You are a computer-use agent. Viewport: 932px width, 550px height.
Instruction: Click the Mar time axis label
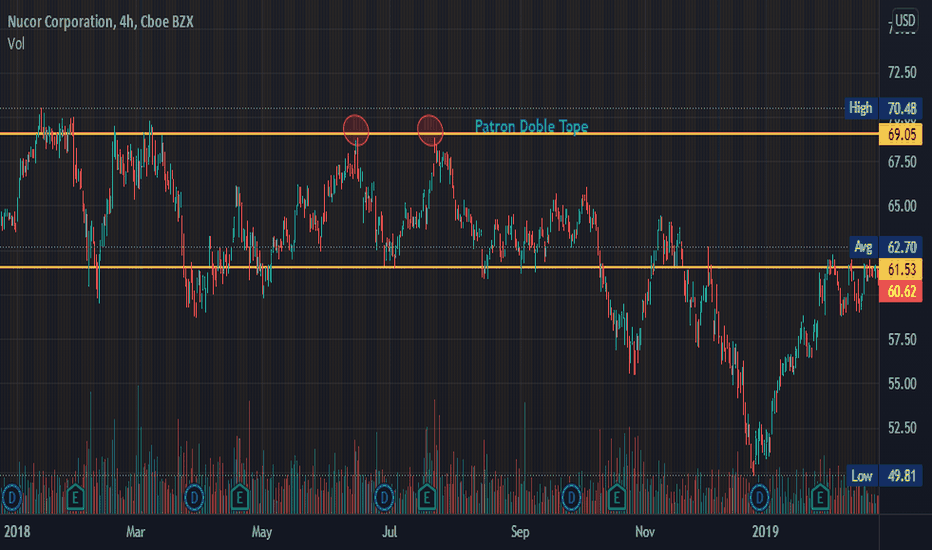136,531
